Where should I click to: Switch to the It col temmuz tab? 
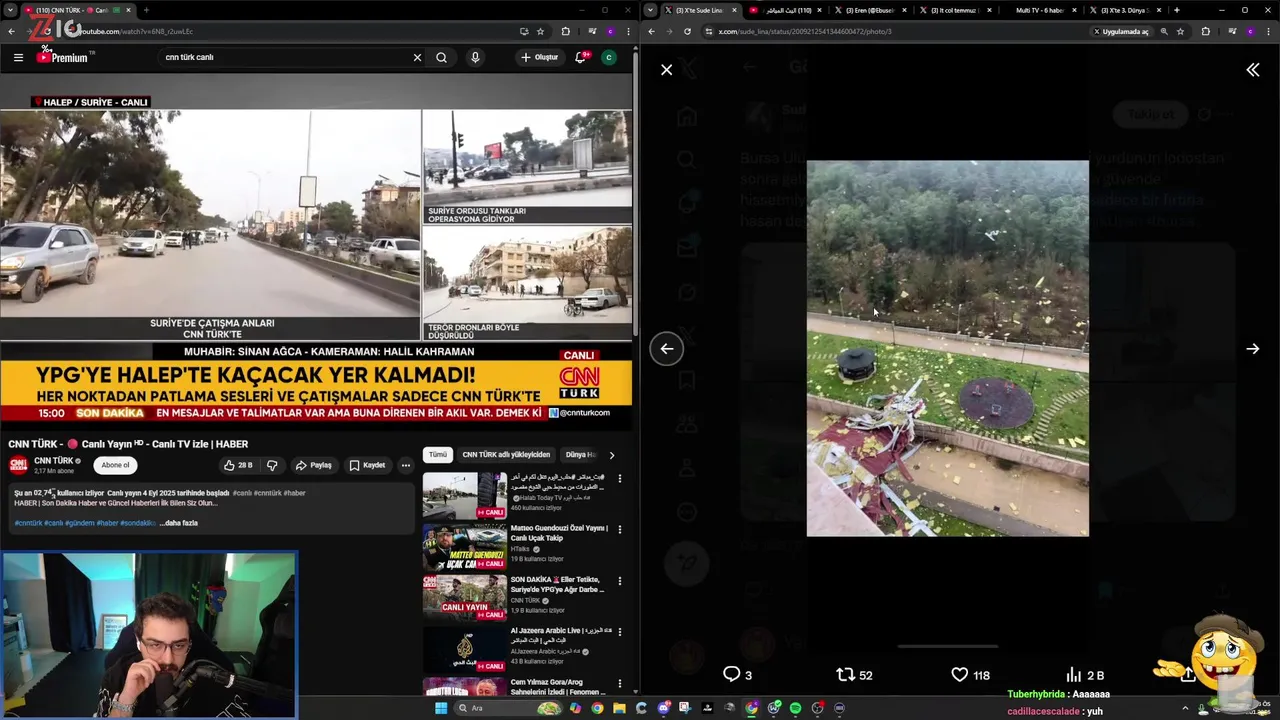pyautogui.click(x=956, y=10)
